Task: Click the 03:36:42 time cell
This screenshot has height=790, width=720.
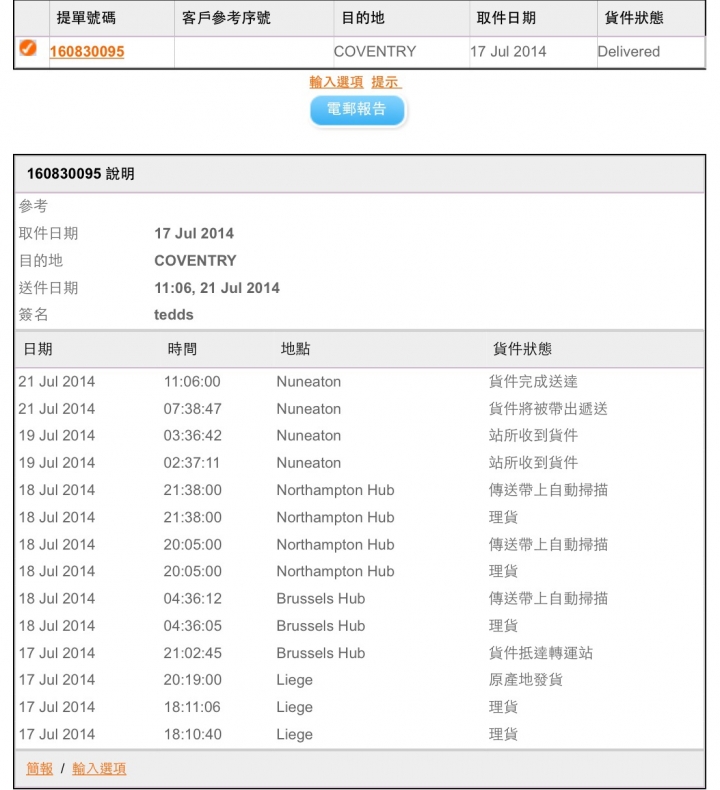Action: (192, 436)
